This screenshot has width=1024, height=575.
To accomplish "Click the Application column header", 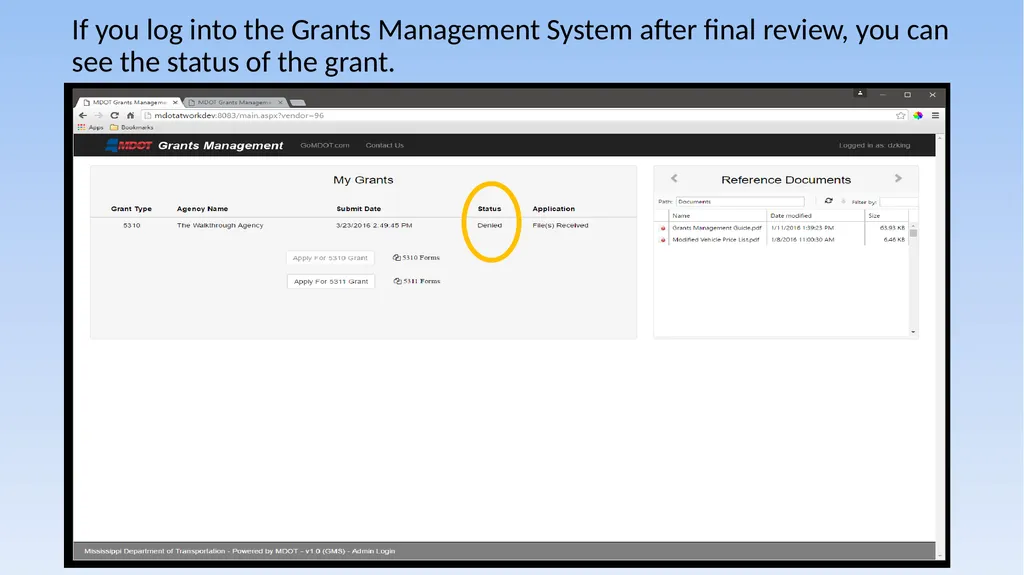I will tap(554, 209).
